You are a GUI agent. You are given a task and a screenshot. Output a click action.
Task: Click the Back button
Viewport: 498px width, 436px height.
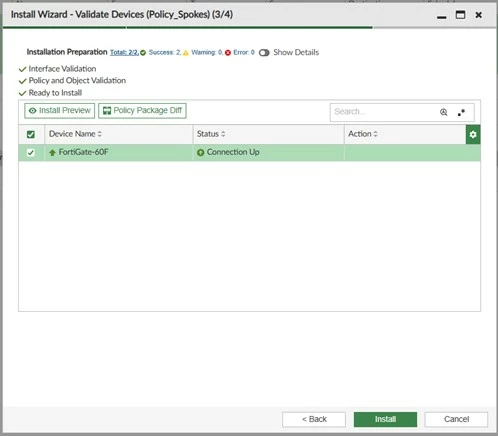pos(314,419)
